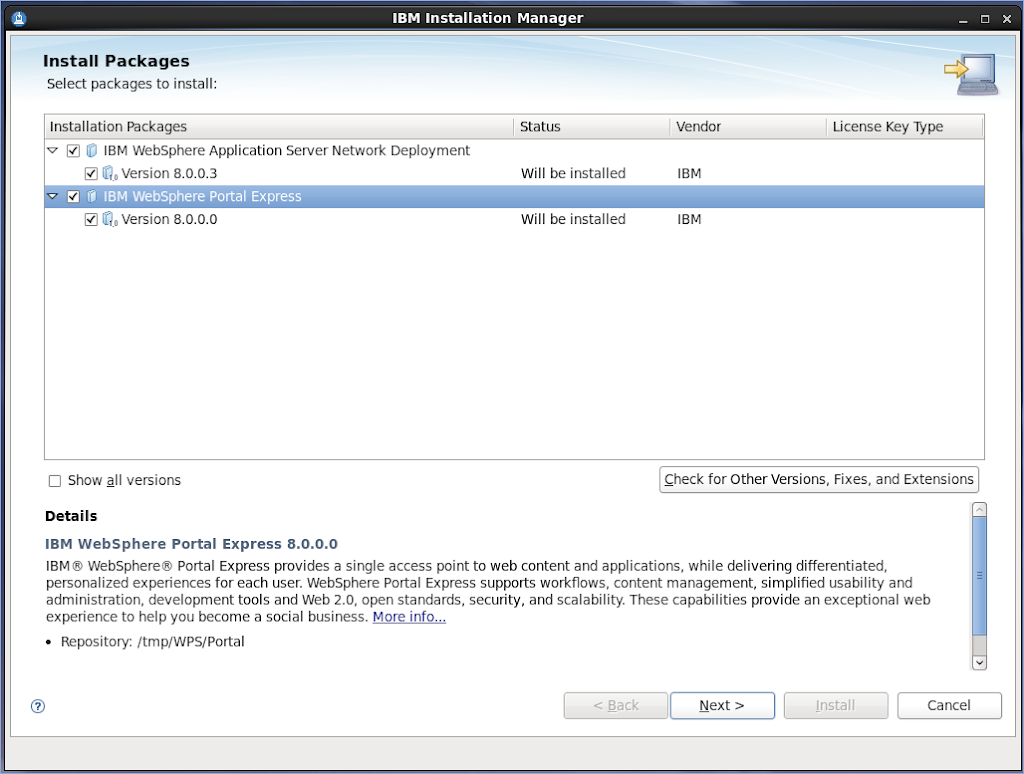
Task: Click the help question mark icon
Action: [38, 706]
